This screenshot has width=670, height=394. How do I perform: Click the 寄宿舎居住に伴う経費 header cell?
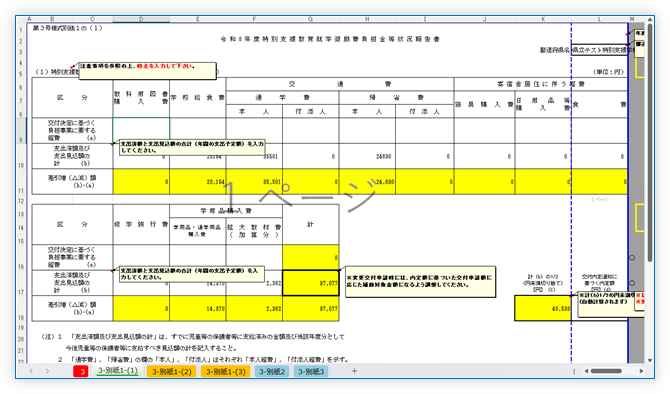[x=541, y=84]
